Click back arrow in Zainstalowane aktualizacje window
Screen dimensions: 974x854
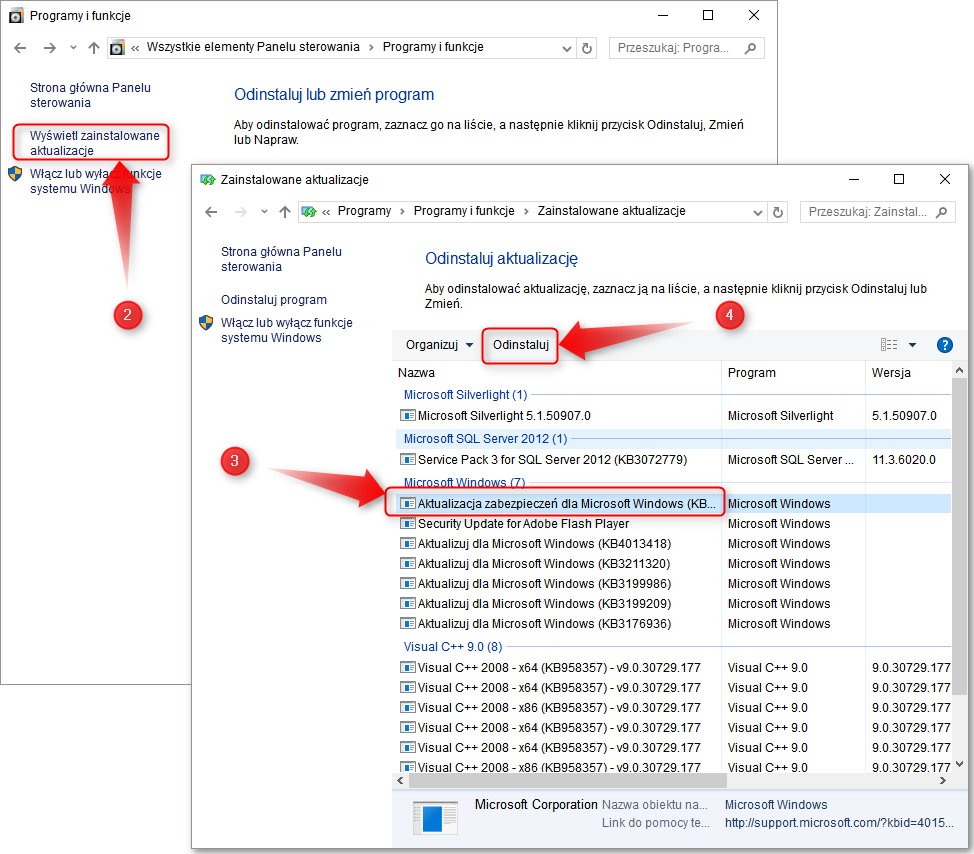pyautogui.click(x=211, y=212)
